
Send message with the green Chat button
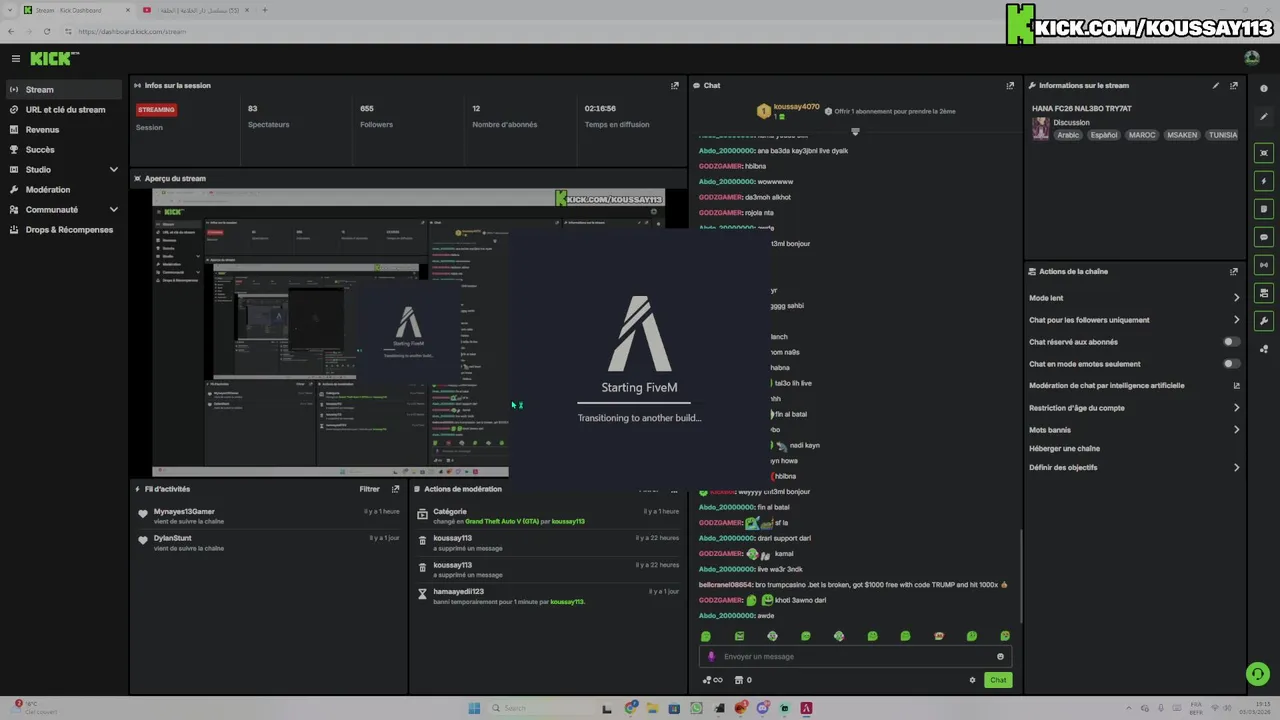coord(998,680)
